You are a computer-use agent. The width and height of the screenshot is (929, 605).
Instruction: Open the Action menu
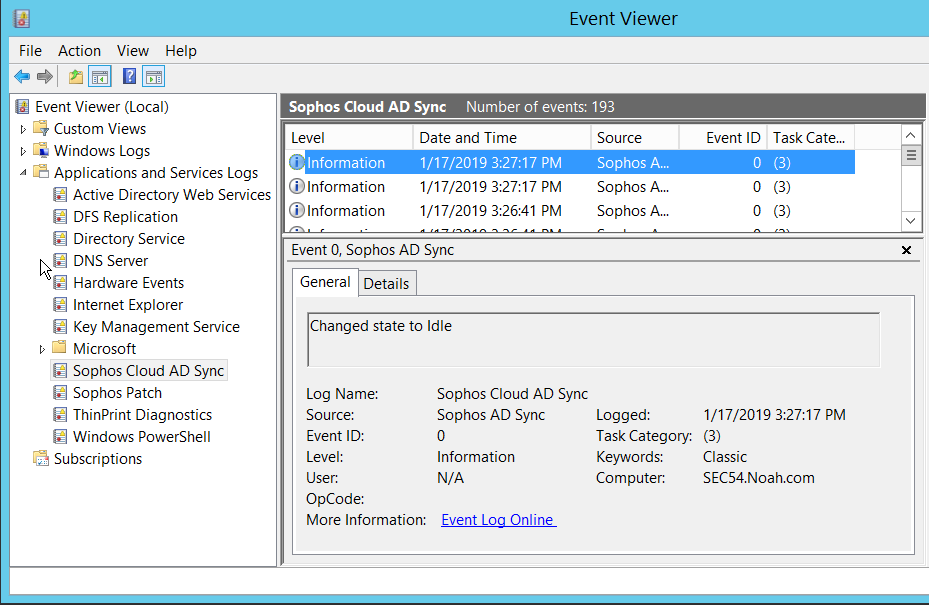(79, 51)
